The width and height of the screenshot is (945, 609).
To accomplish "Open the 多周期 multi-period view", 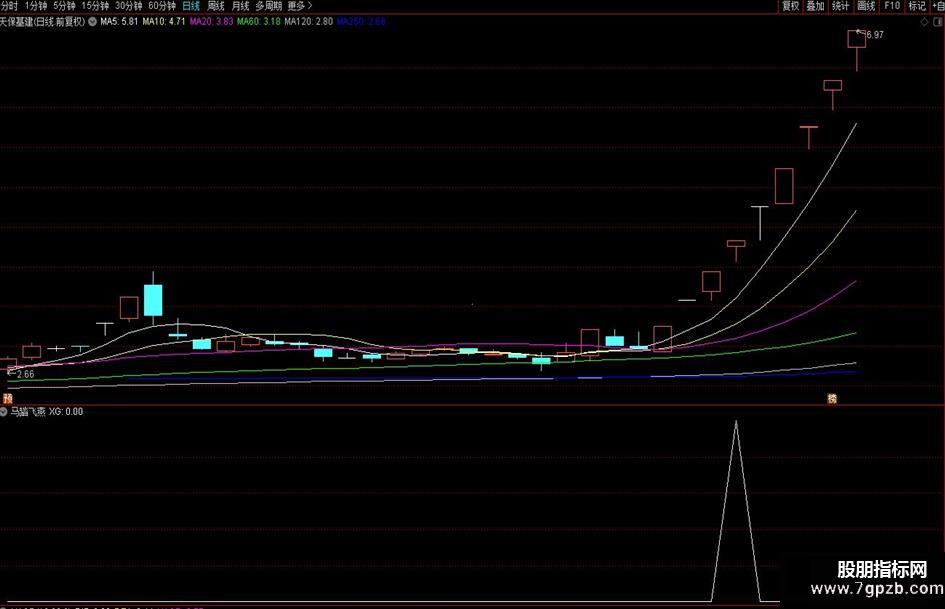I will pyautogui.click(x=269, y=6).
